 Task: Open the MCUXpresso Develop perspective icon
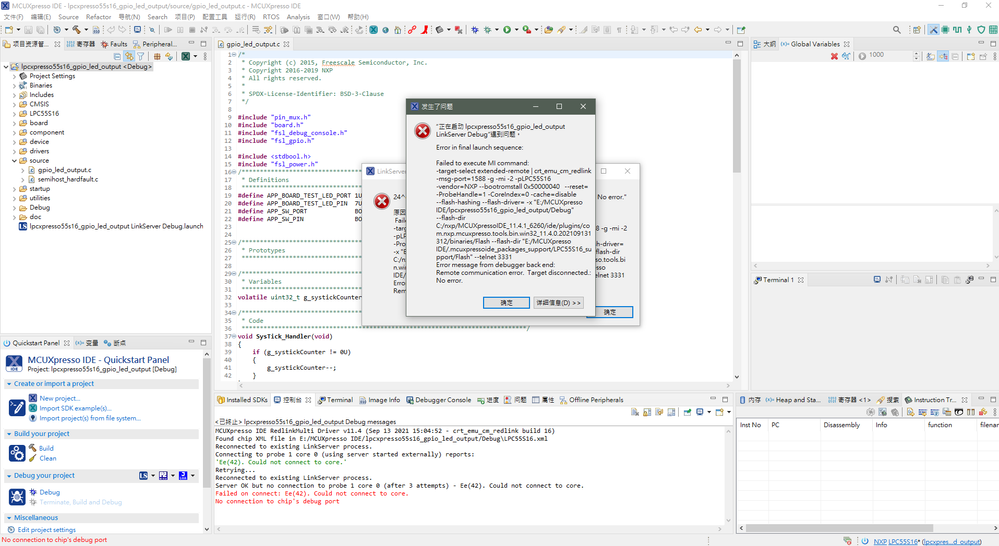pos(933,30)
